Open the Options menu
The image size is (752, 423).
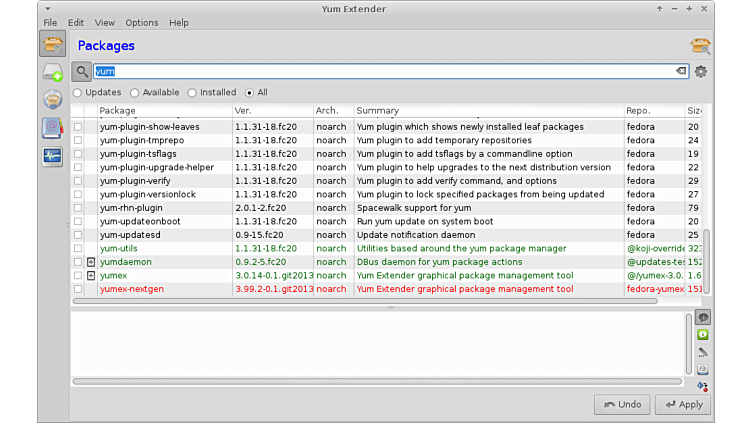tap(141, 23)
